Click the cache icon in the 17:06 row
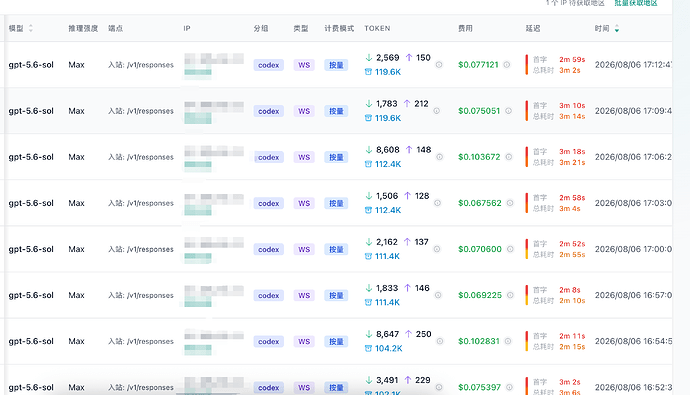This screenshot has height=395, width=690. [x=368, y=164]
